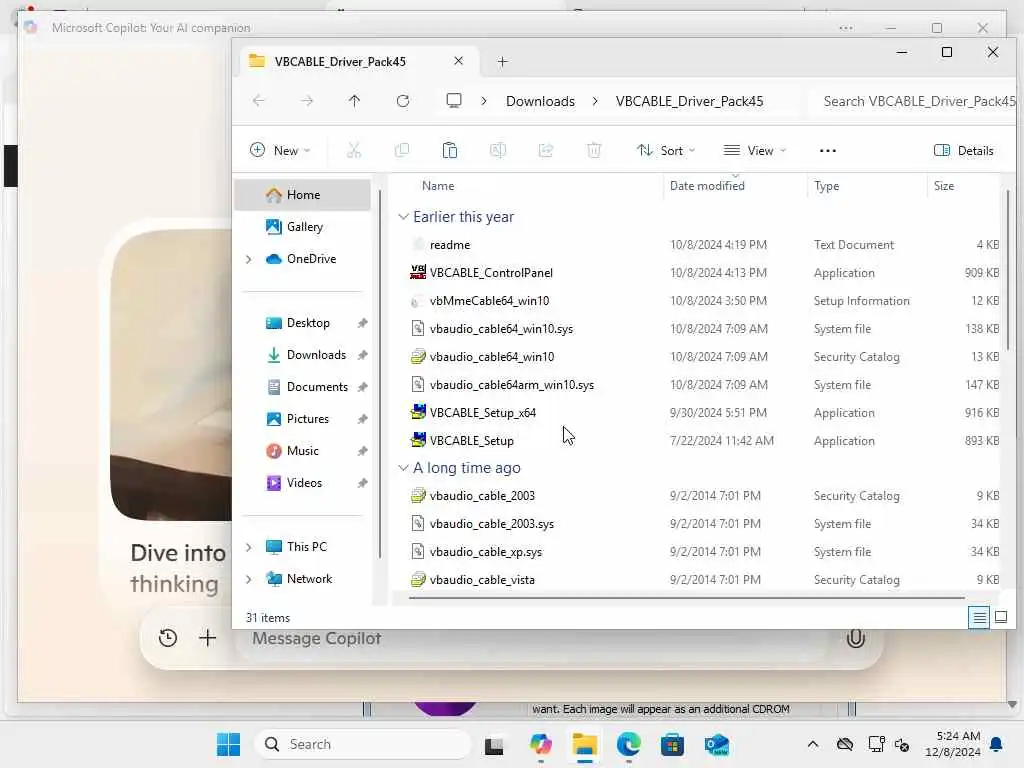
Task: Add a new File Explorer tab
Action: point(502,61)
